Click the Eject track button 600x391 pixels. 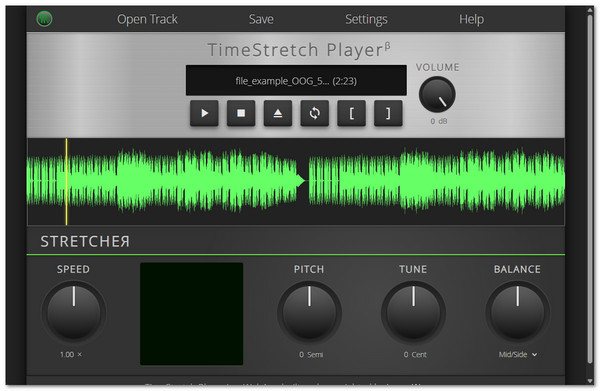[x=278, y=113]
